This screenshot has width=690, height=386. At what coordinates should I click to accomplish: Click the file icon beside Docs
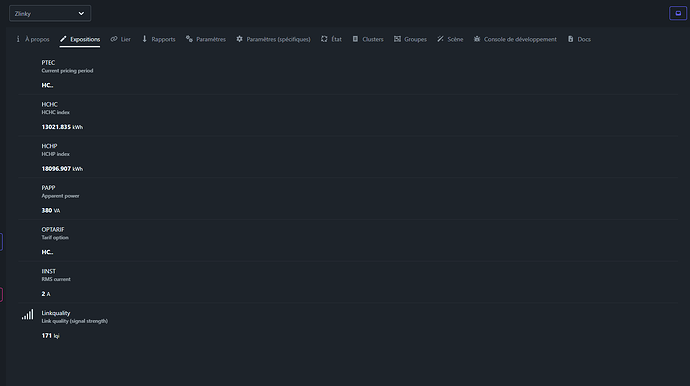point(571,39)
